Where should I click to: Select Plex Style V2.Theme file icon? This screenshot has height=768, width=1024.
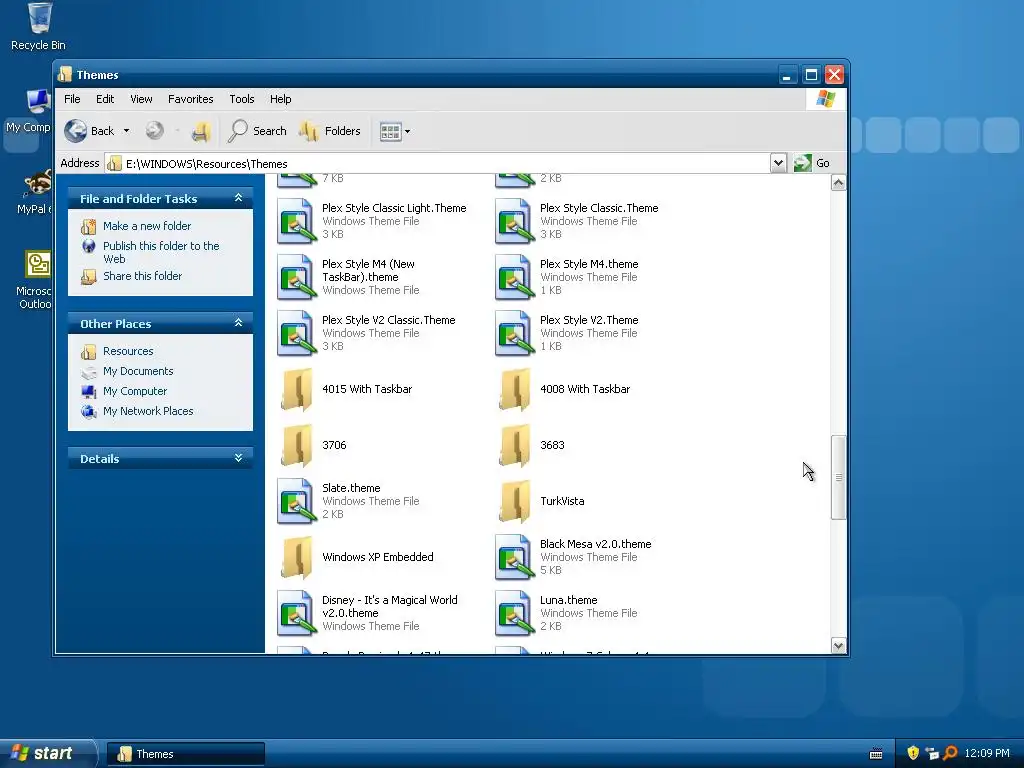[x=515, y=334]
